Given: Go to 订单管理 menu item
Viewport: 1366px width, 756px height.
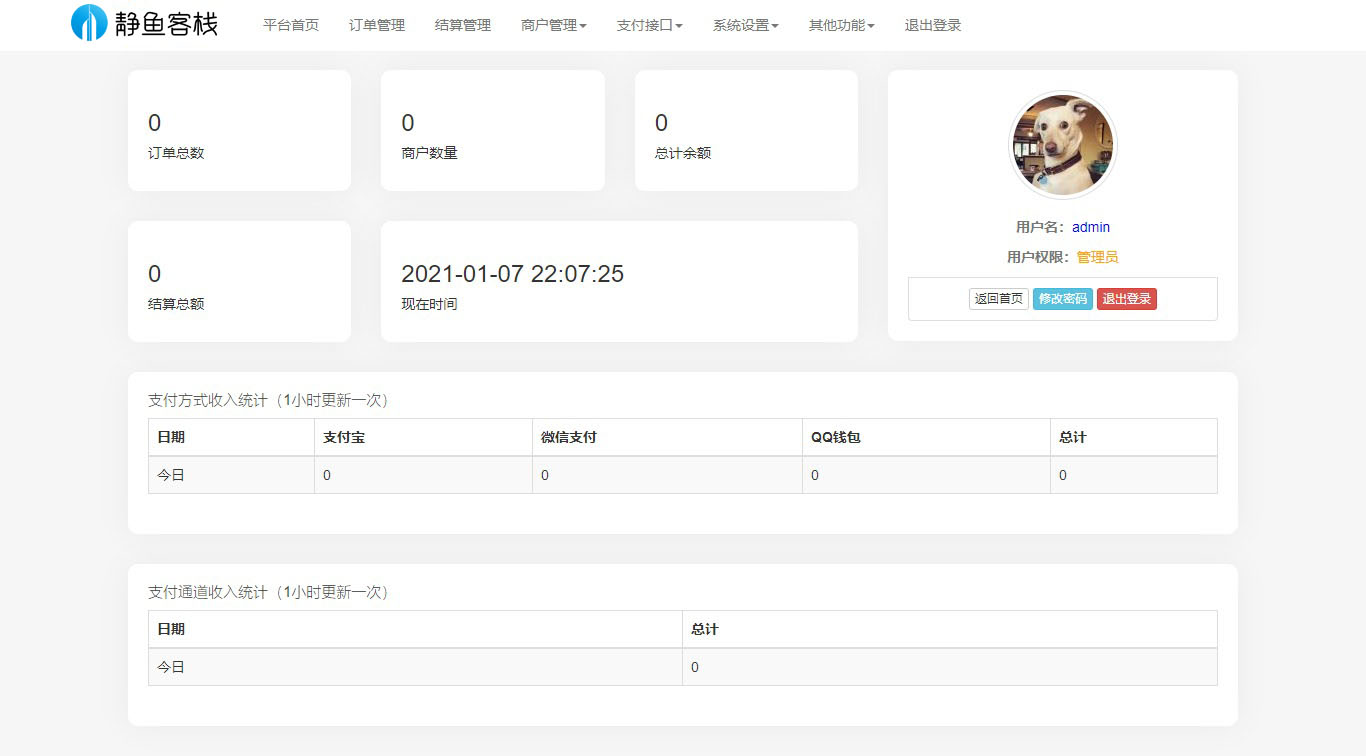Looking at the screenshot, I should pos(377,25).
